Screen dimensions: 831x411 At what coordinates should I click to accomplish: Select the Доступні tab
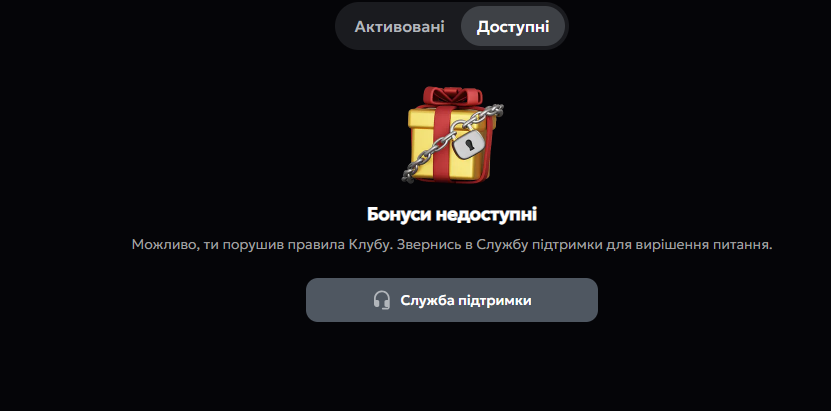[x=512, y=26]
